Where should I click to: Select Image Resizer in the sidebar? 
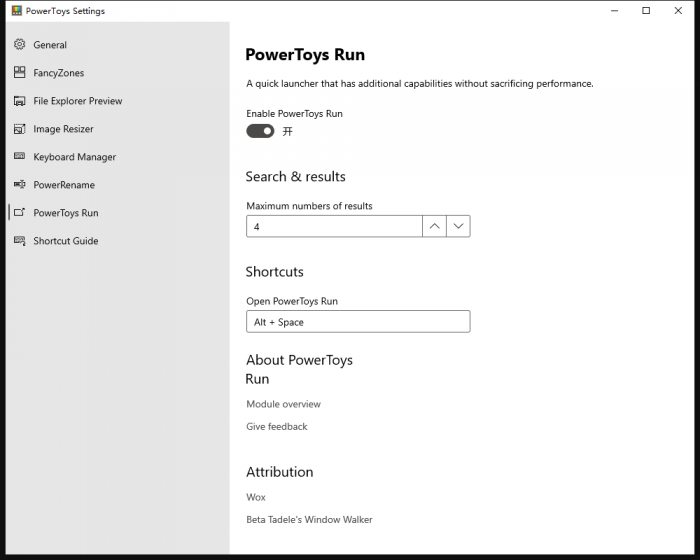pos(118,129)
